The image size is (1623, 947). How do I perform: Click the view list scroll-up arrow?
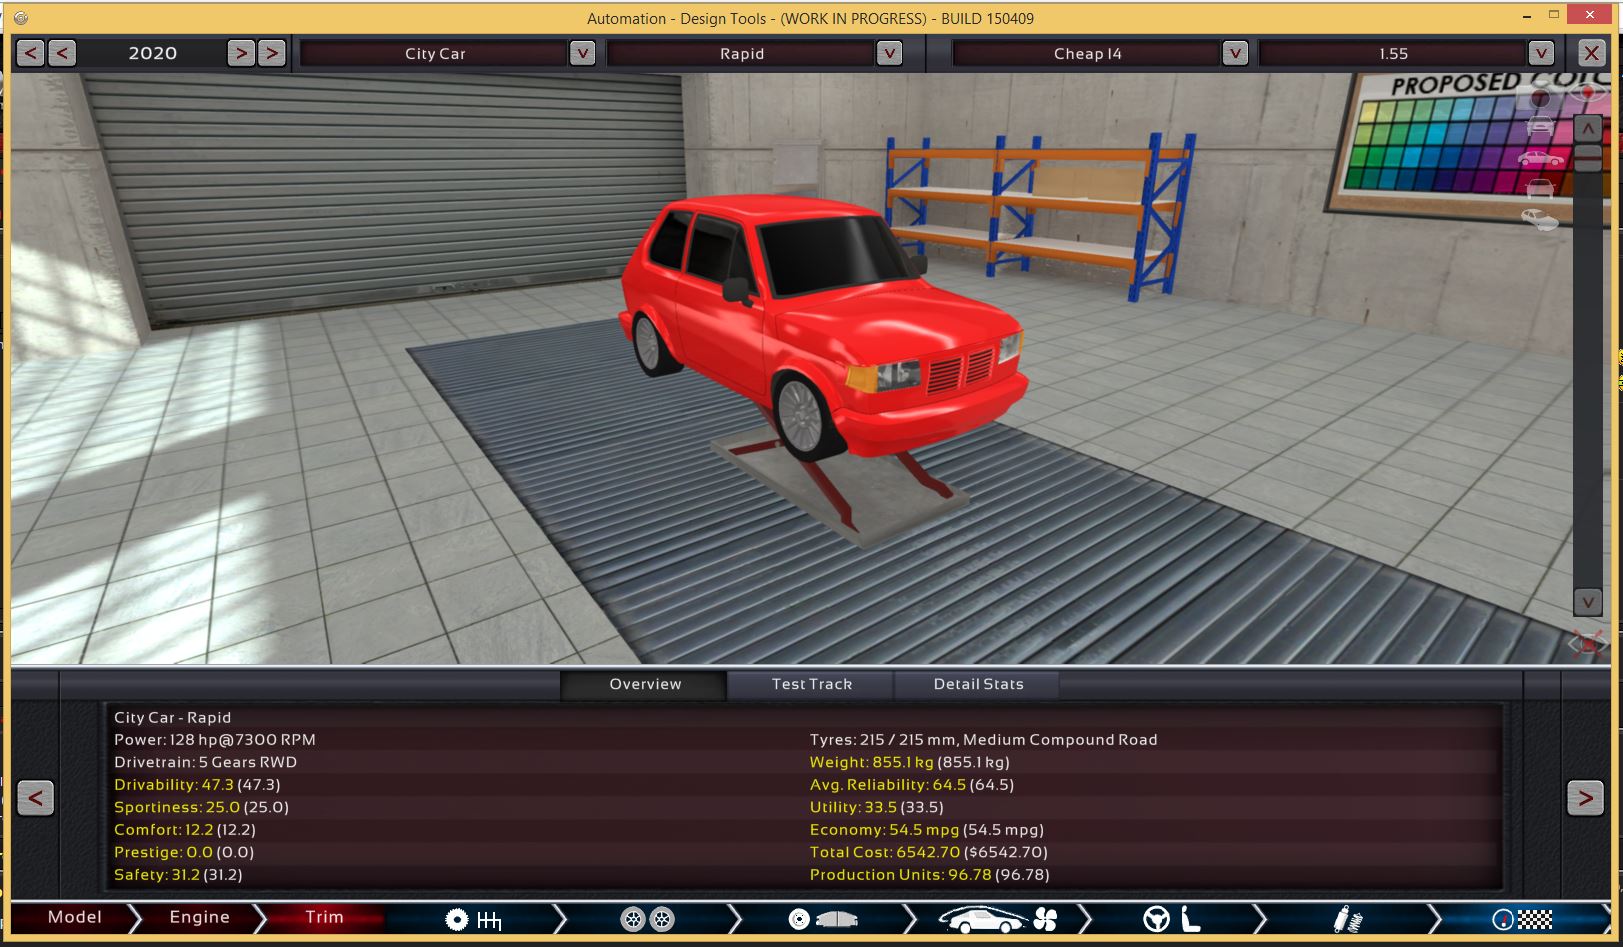click(1588, 128)
